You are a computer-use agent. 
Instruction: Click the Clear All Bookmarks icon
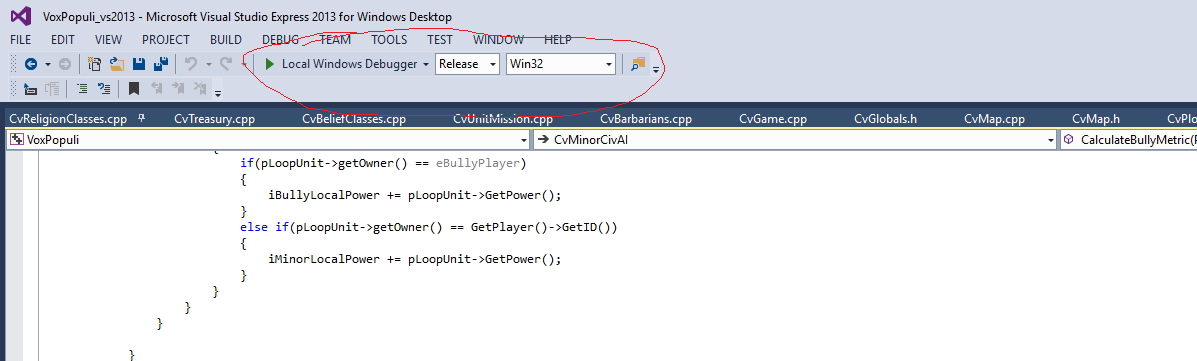tap(200, 89)
